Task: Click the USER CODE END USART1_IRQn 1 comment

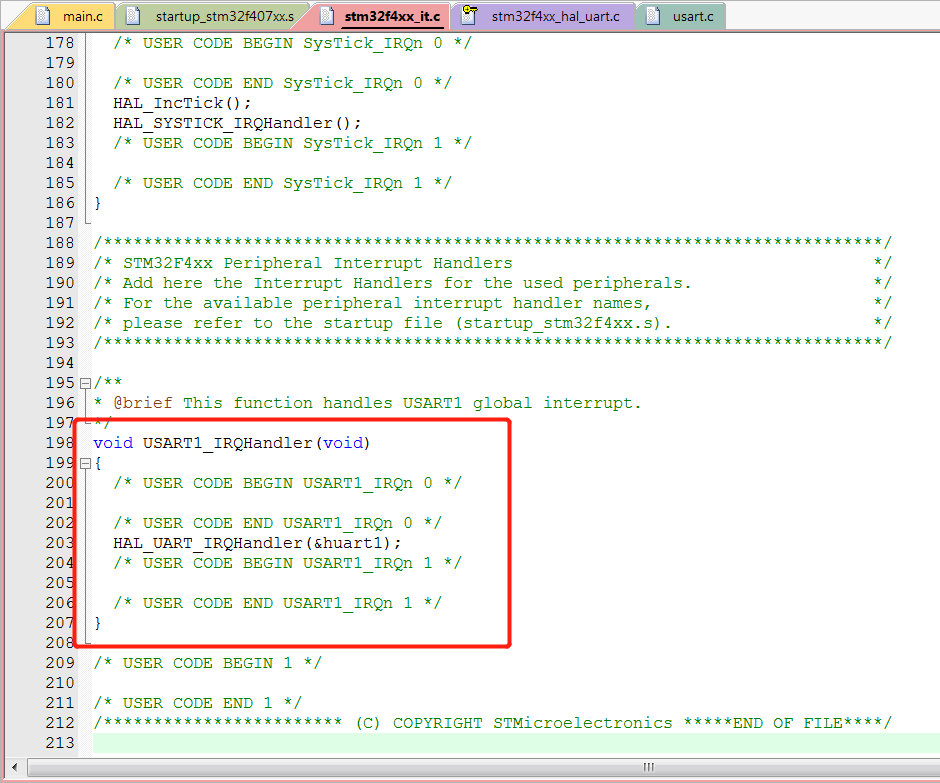Action: 278,603
